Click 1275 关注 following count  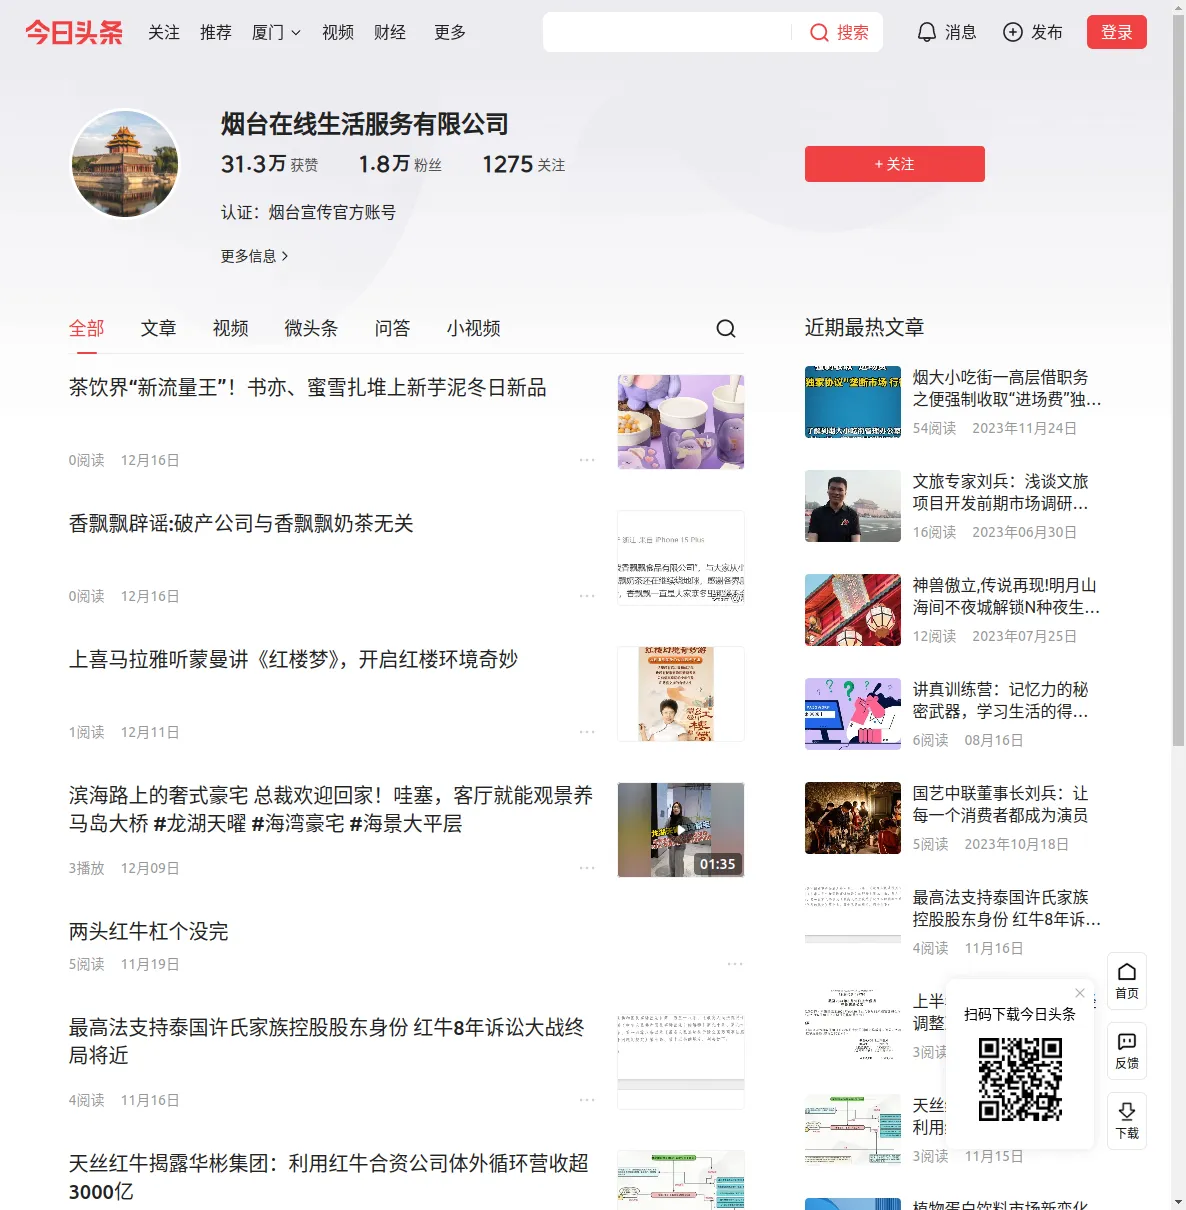coord(523,164)
